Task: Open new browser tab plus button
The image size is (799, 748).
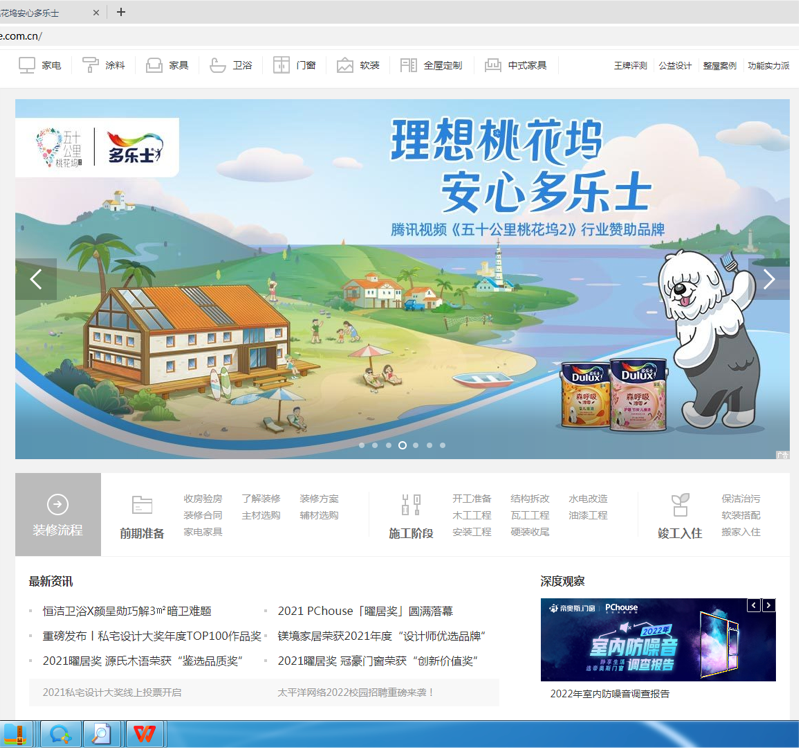Action: point(121,12)
